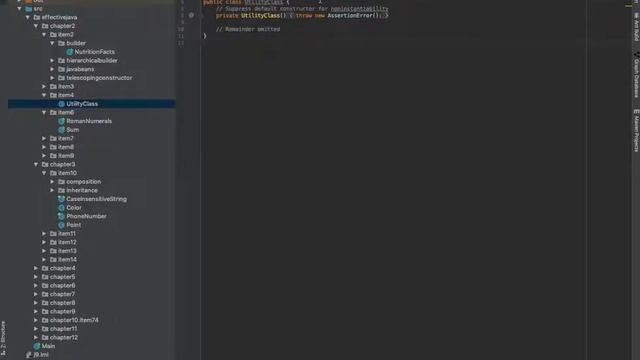Screen dimensions: 640x360
Task: Click the Main class icon
Action: [x=37, y=346]
